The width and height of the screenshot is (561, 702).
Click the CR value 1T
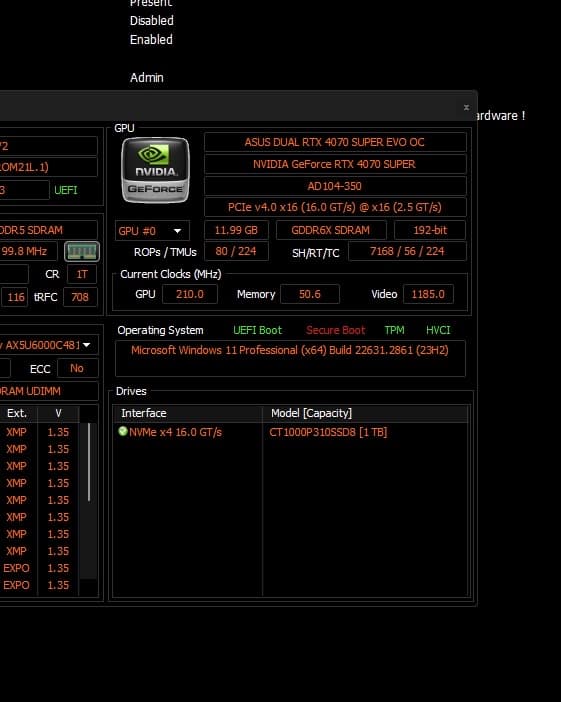click(82, 274)
